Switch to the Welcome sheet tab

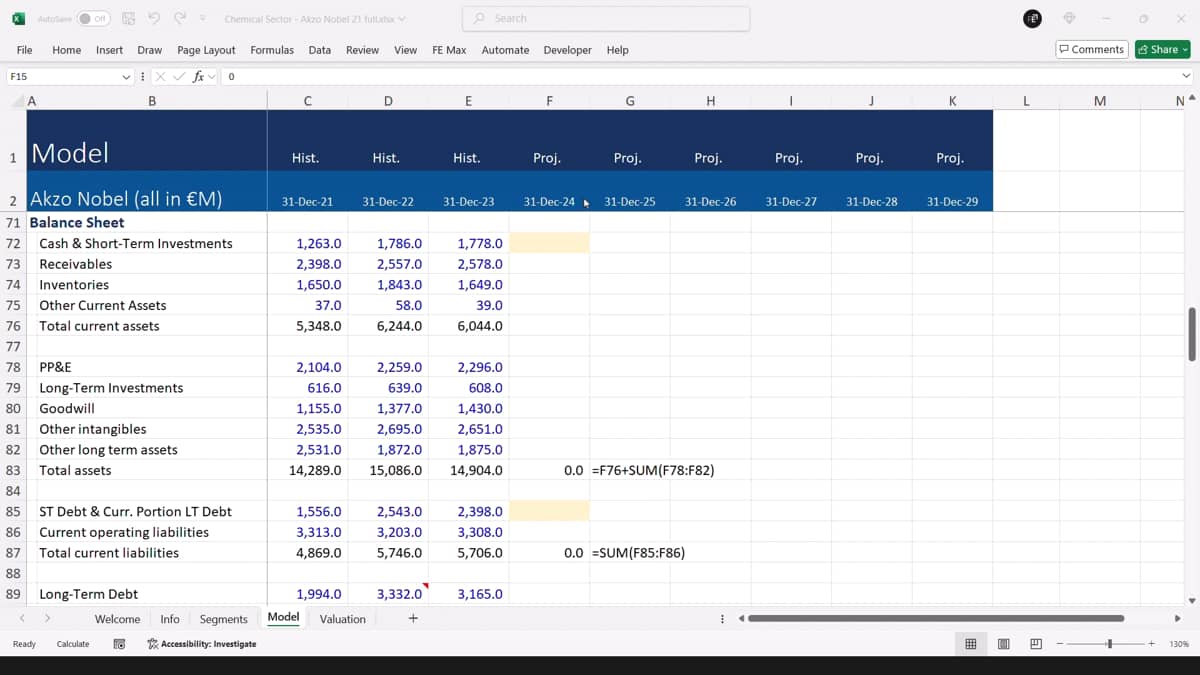click(117, 619)
